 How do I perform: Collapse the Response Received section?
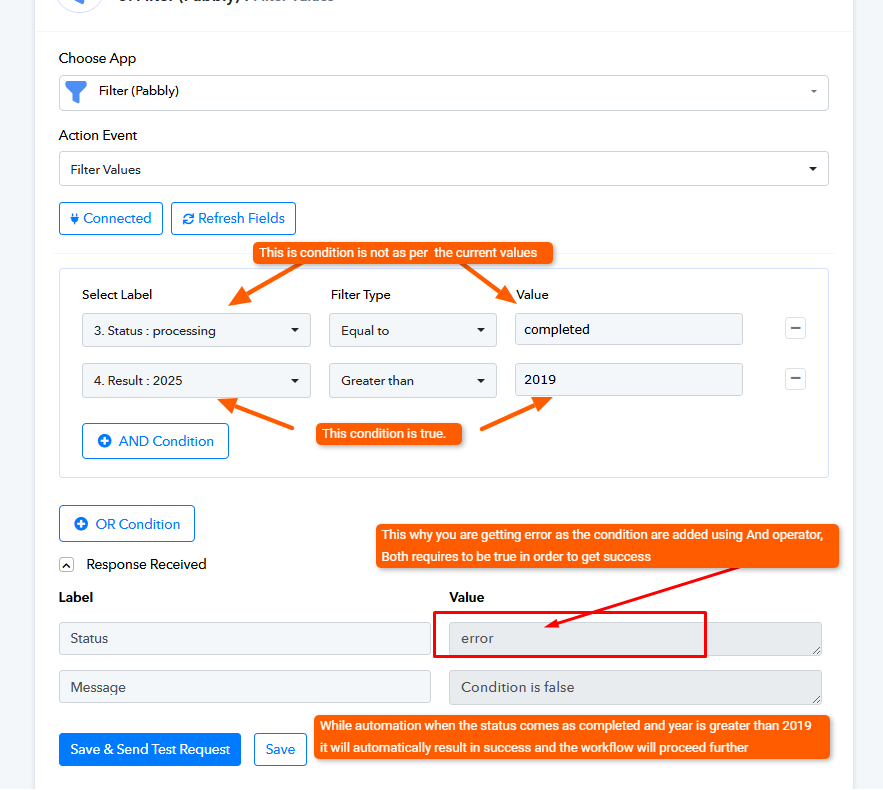click(66, 565)
